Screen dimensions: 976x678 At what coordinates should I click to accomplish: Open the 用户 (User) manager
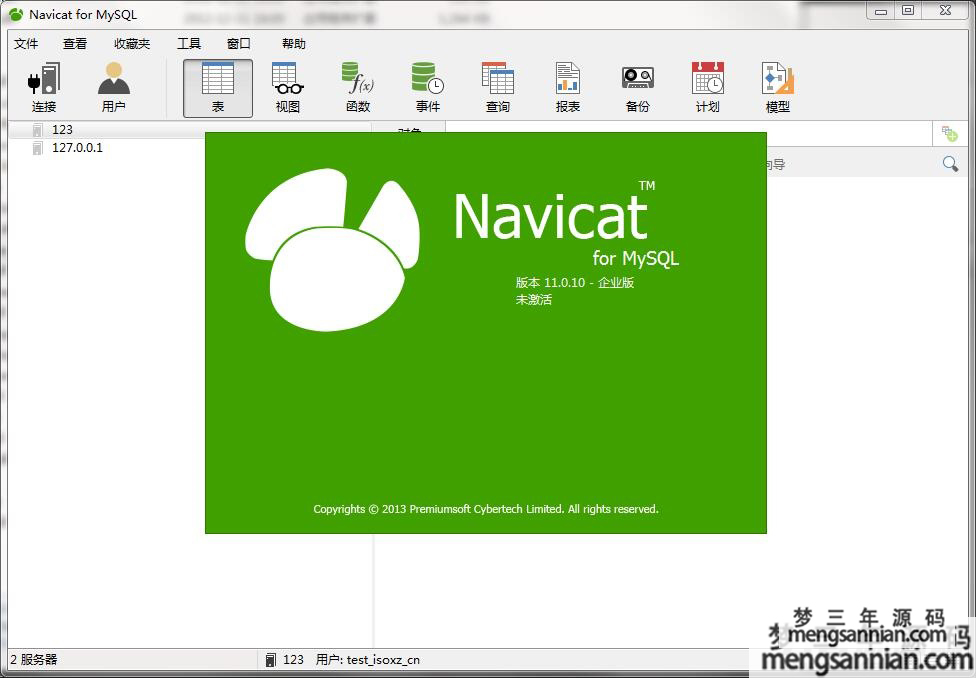pos(113,88)
